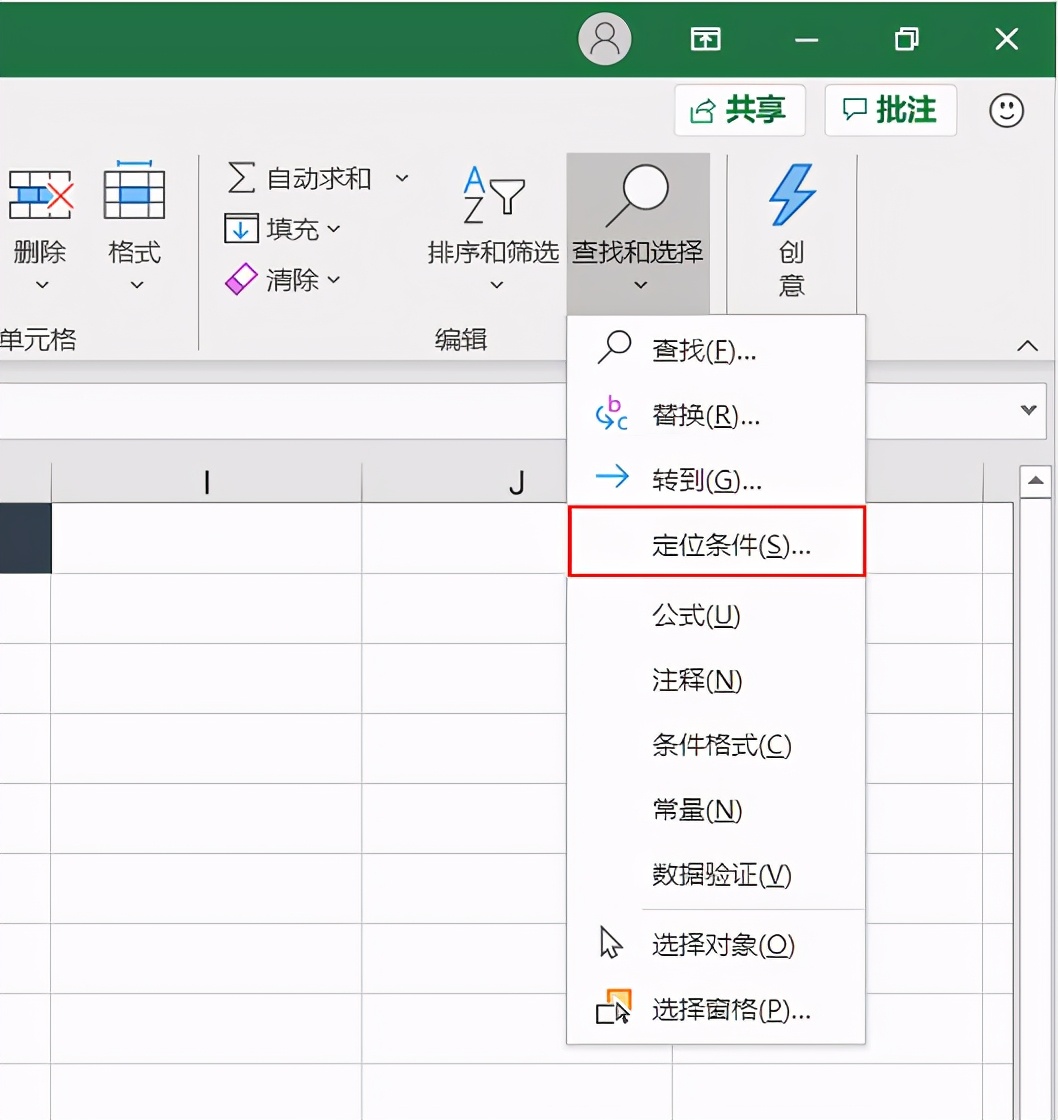Collapse the ribbon using the chevron
The height and width of the screenshot is (1120, 1058).
[x=1027, y=345]
